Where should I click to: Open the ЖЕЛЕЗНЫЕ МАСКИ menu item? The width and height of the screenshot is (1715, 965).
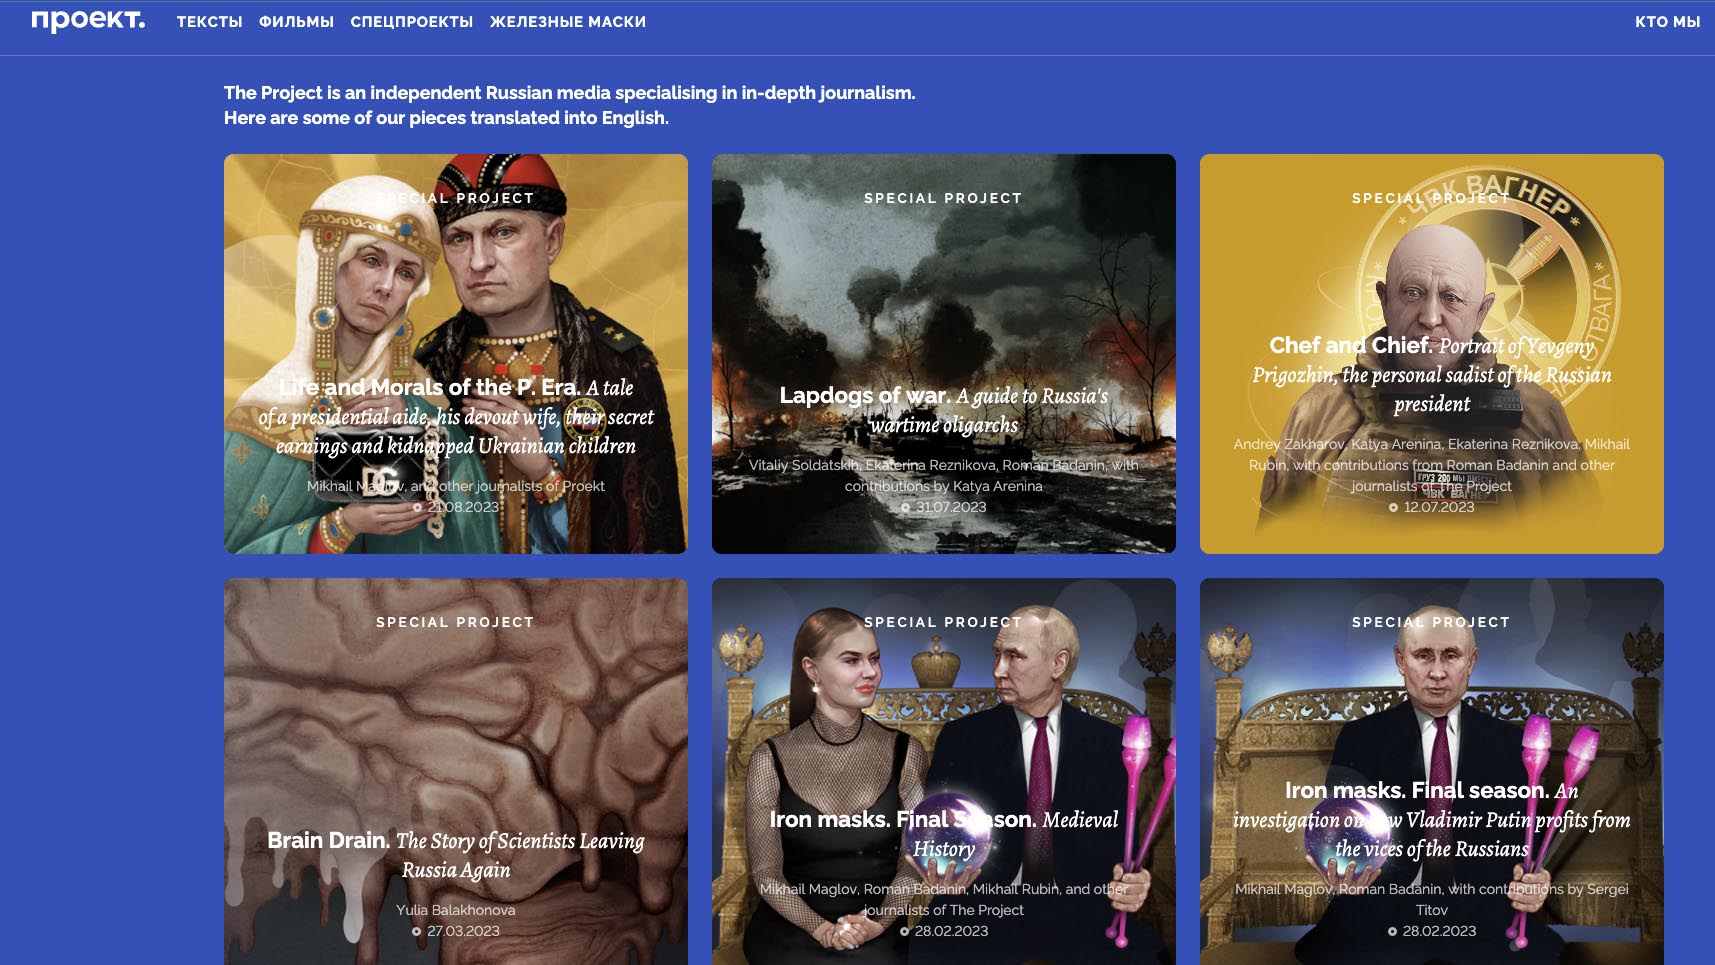click(x=567, y=22)
